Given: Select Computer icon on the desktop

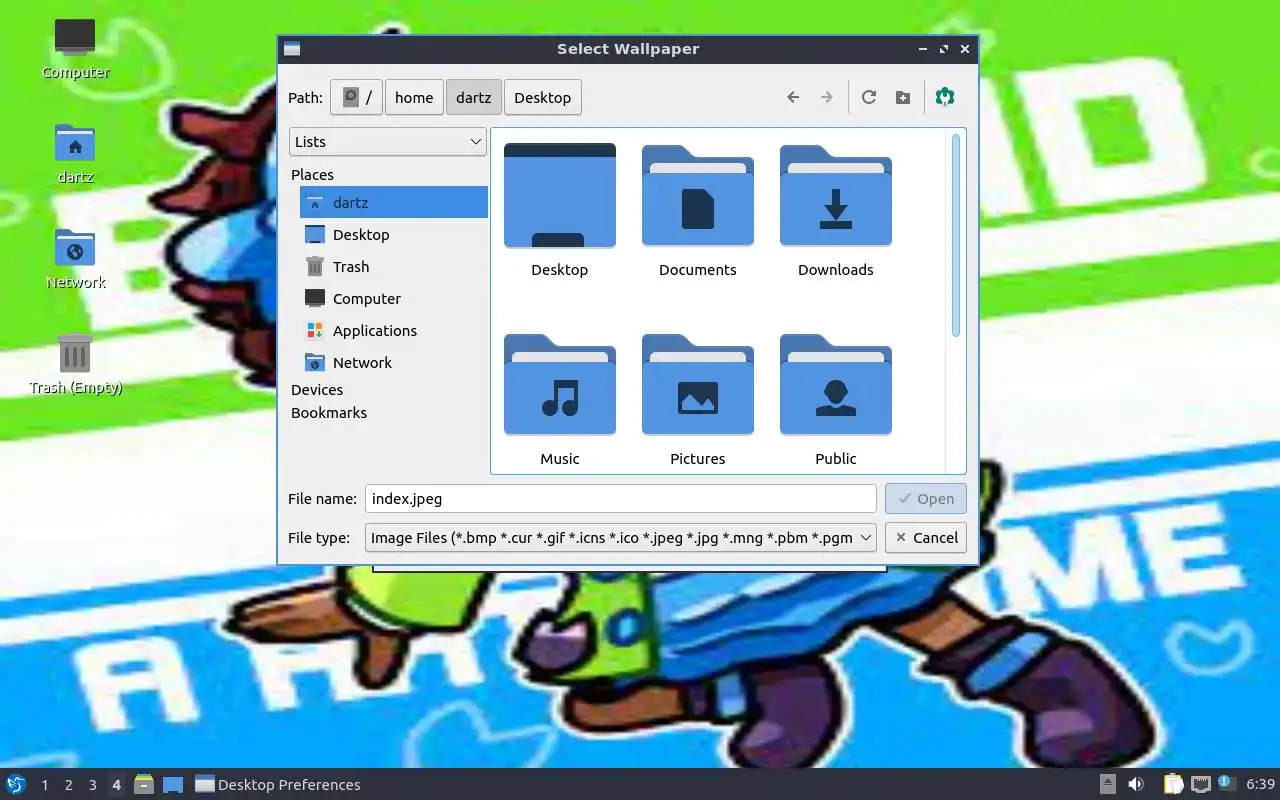Looking at the screenshot, I should [x=75, y=48].
